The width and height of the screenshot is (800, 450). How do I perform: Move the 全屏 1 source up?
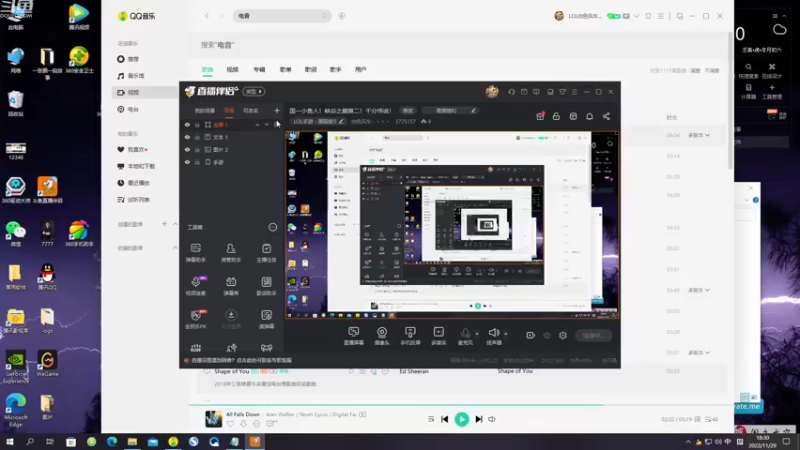[x=258, y=125]
